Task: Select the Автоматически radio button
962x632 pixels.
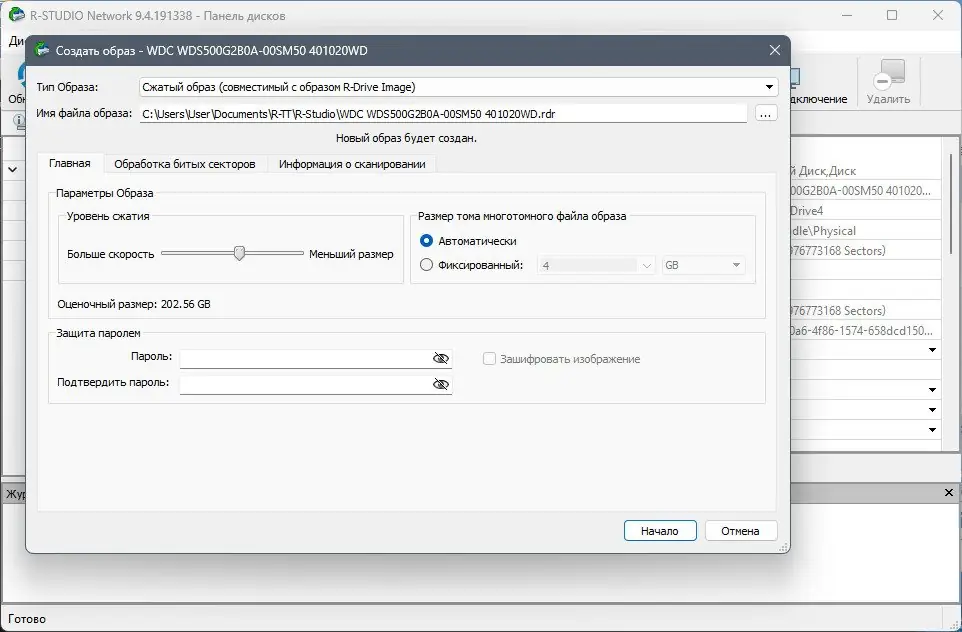Action: pos(429,241)
